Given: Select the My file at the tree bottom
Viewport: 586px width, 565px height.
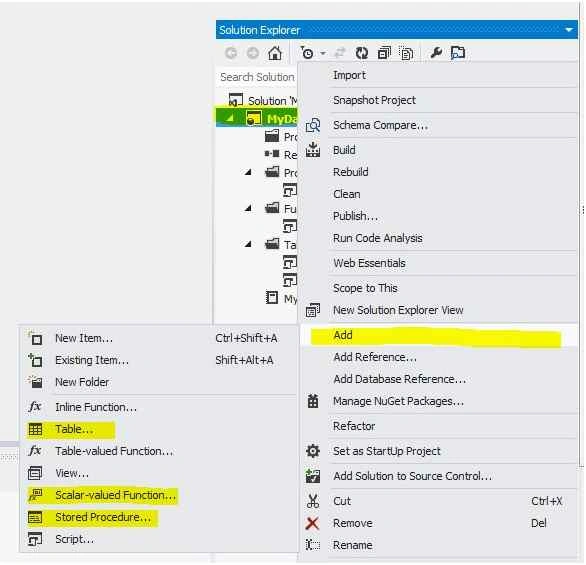Looking at the screenshot, I should [282, 298].
